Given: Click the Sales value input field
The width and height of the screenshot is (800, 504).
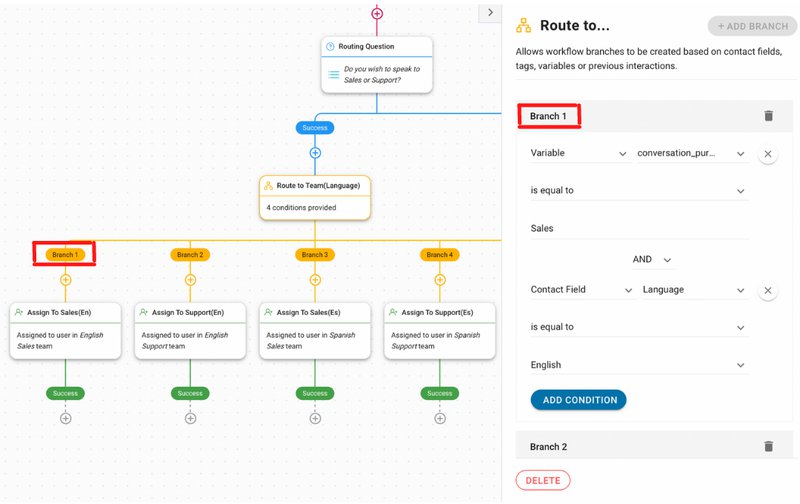Looking at the screenshot, I should pos(638,228).
